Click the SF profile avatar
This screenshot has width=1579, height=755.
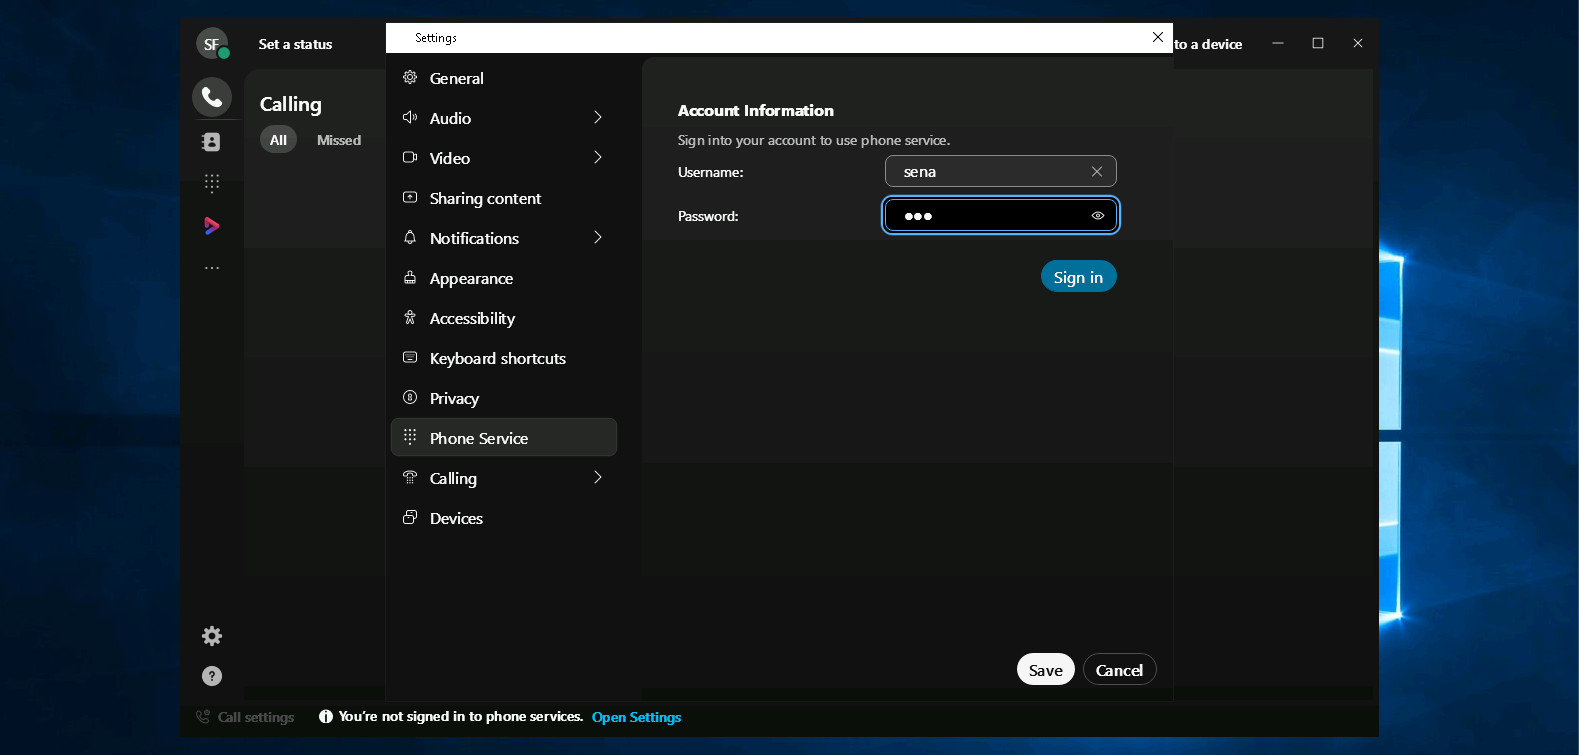tap(212, 44)
